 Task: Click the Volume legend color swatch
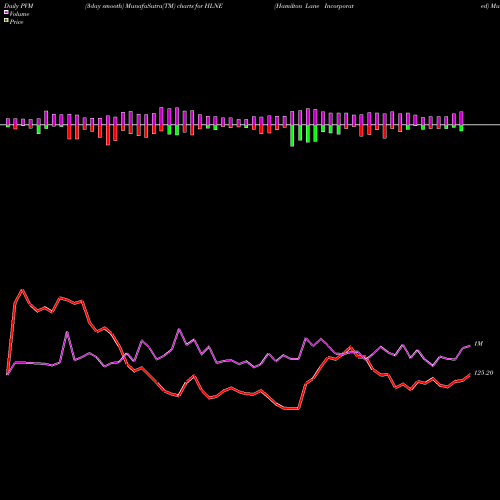point(6,13)
